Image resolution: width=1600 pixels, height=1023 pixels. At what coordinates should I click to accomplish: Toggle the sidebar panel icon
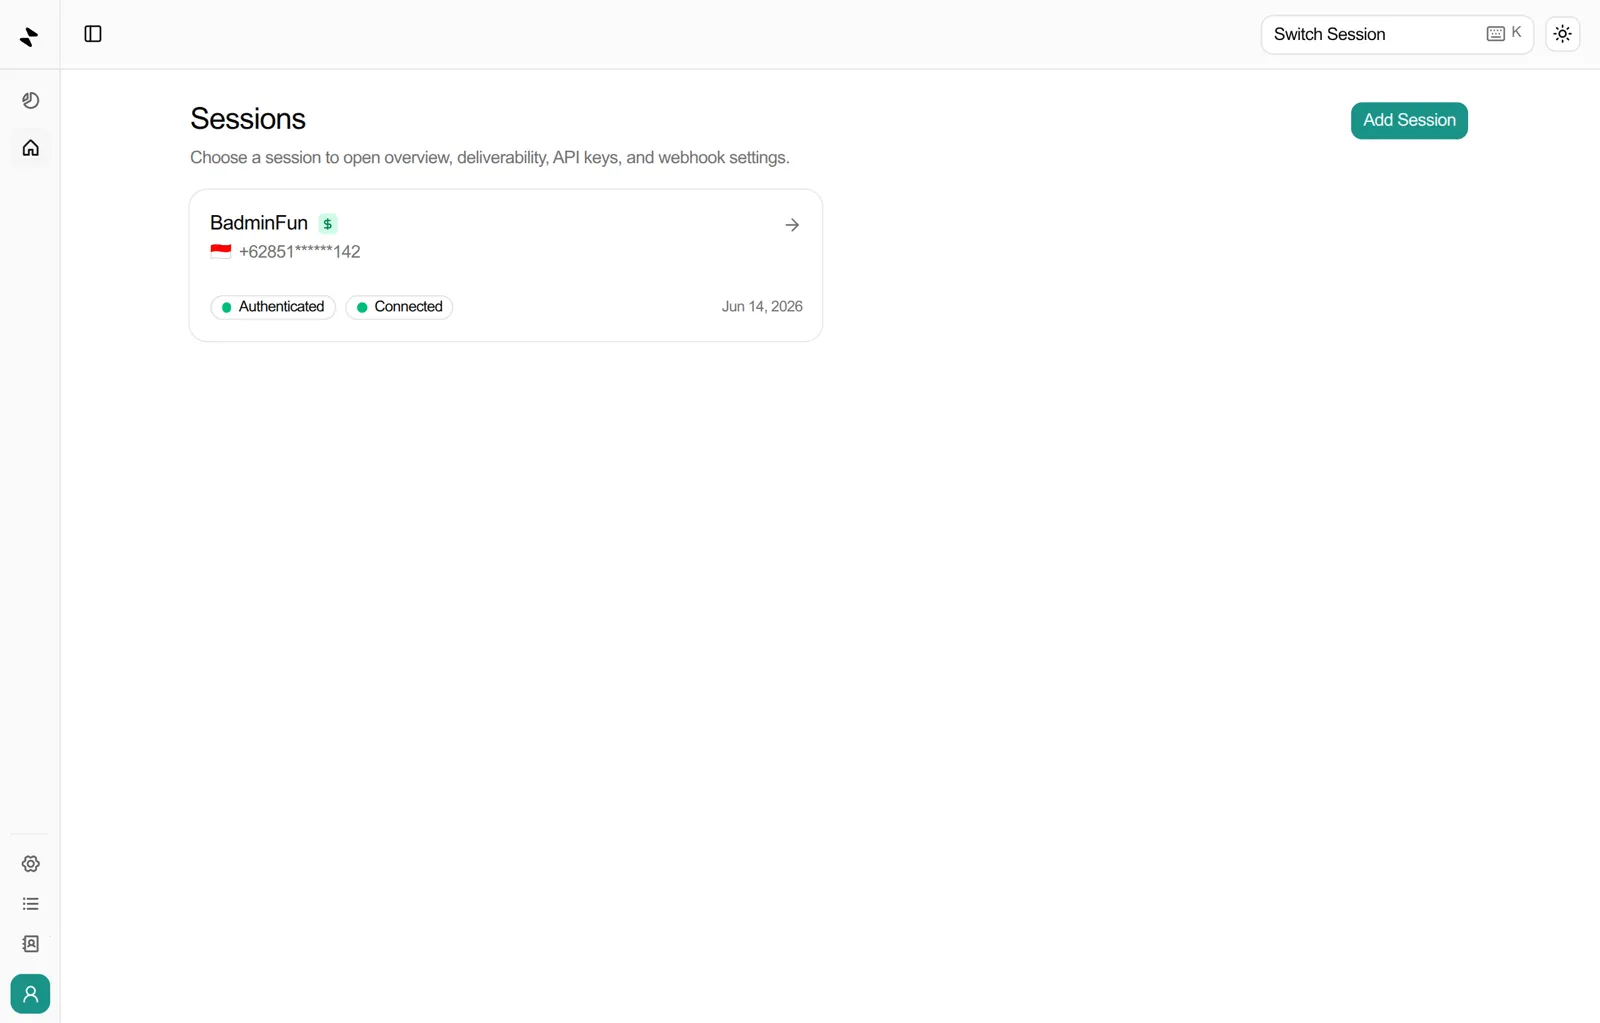coord(93,34)
